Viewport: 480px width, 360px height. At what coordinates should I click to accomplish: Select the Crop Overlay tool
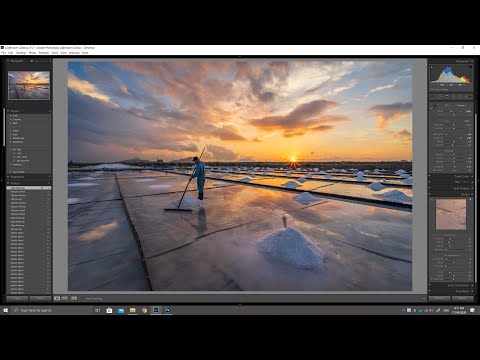(434, 96)
